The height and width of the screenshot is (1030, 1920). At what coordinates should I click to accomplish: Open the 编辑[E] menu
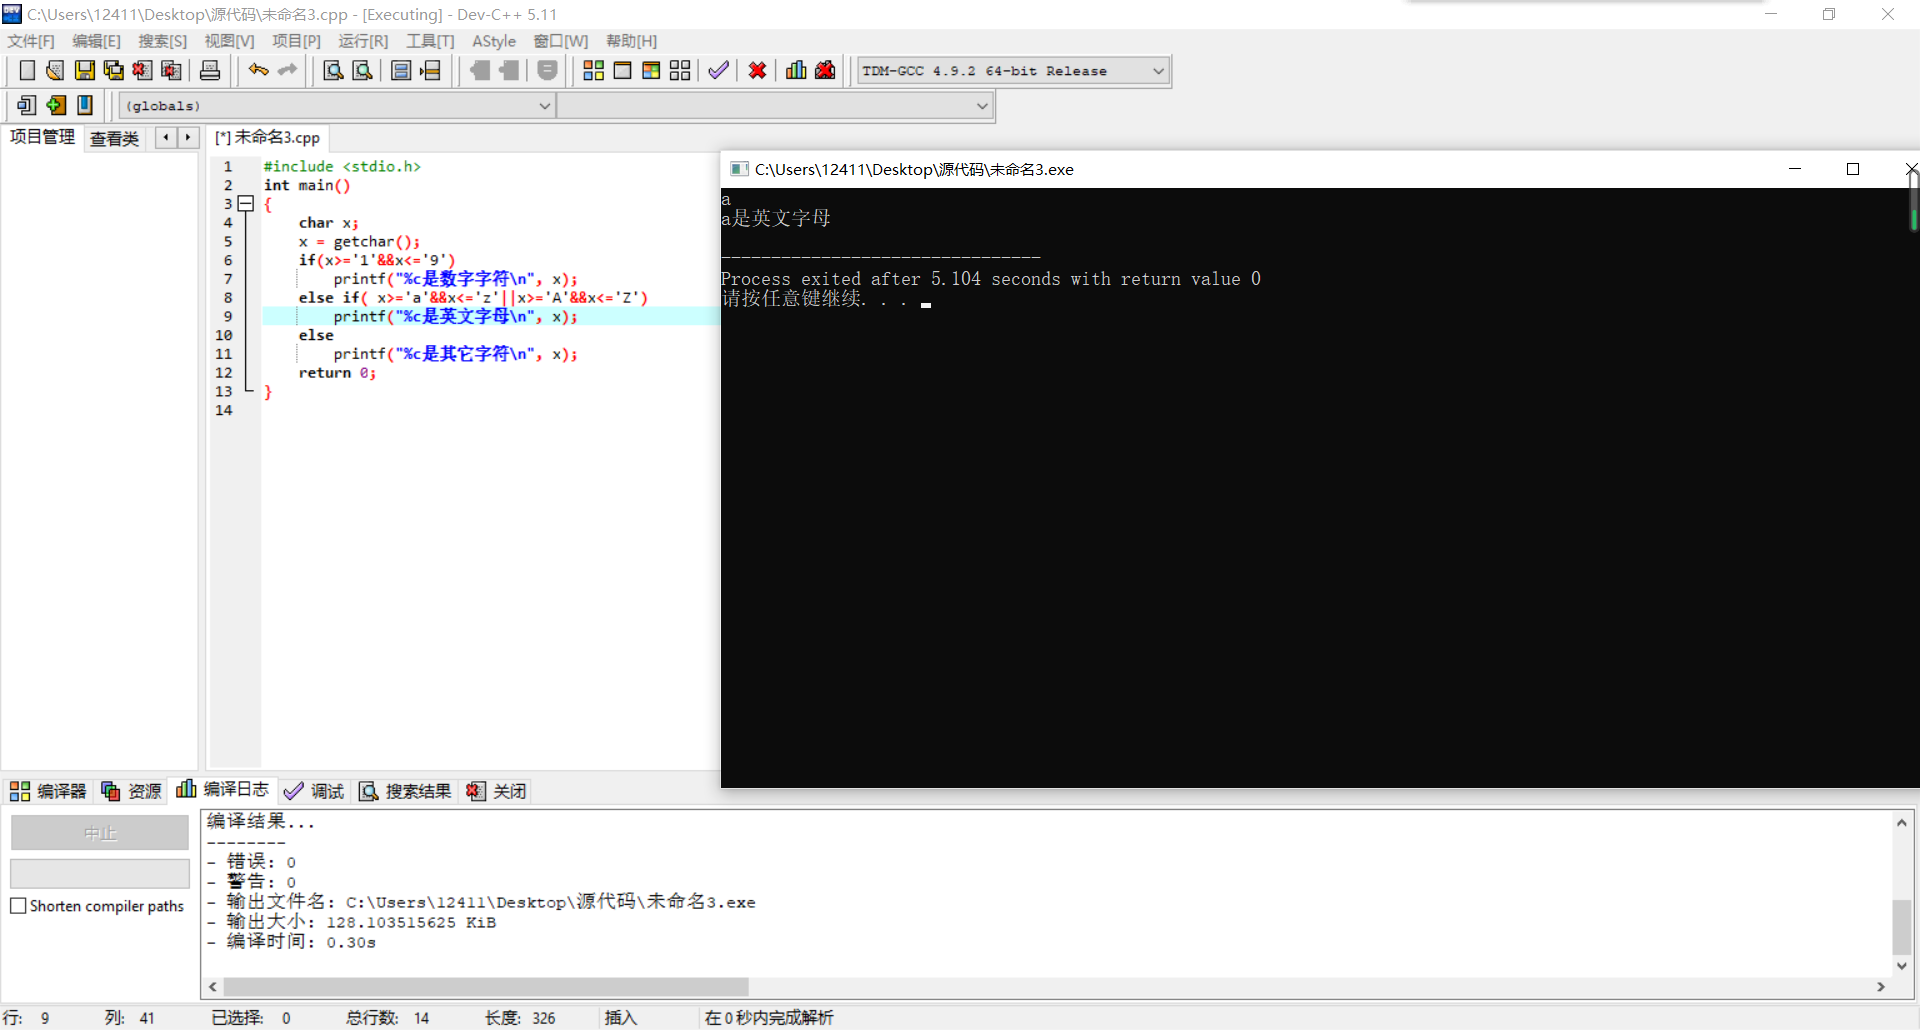pyautogui.click(x=96, y=41)
